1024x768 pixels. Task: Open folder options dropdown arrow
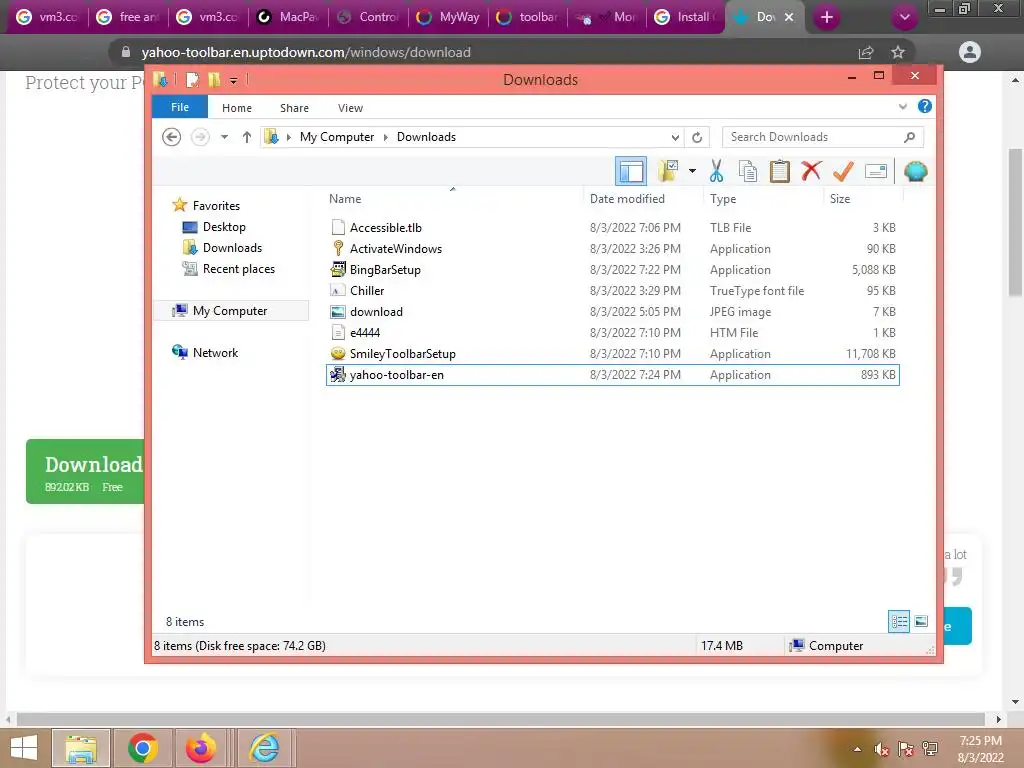tap(692, 171)
